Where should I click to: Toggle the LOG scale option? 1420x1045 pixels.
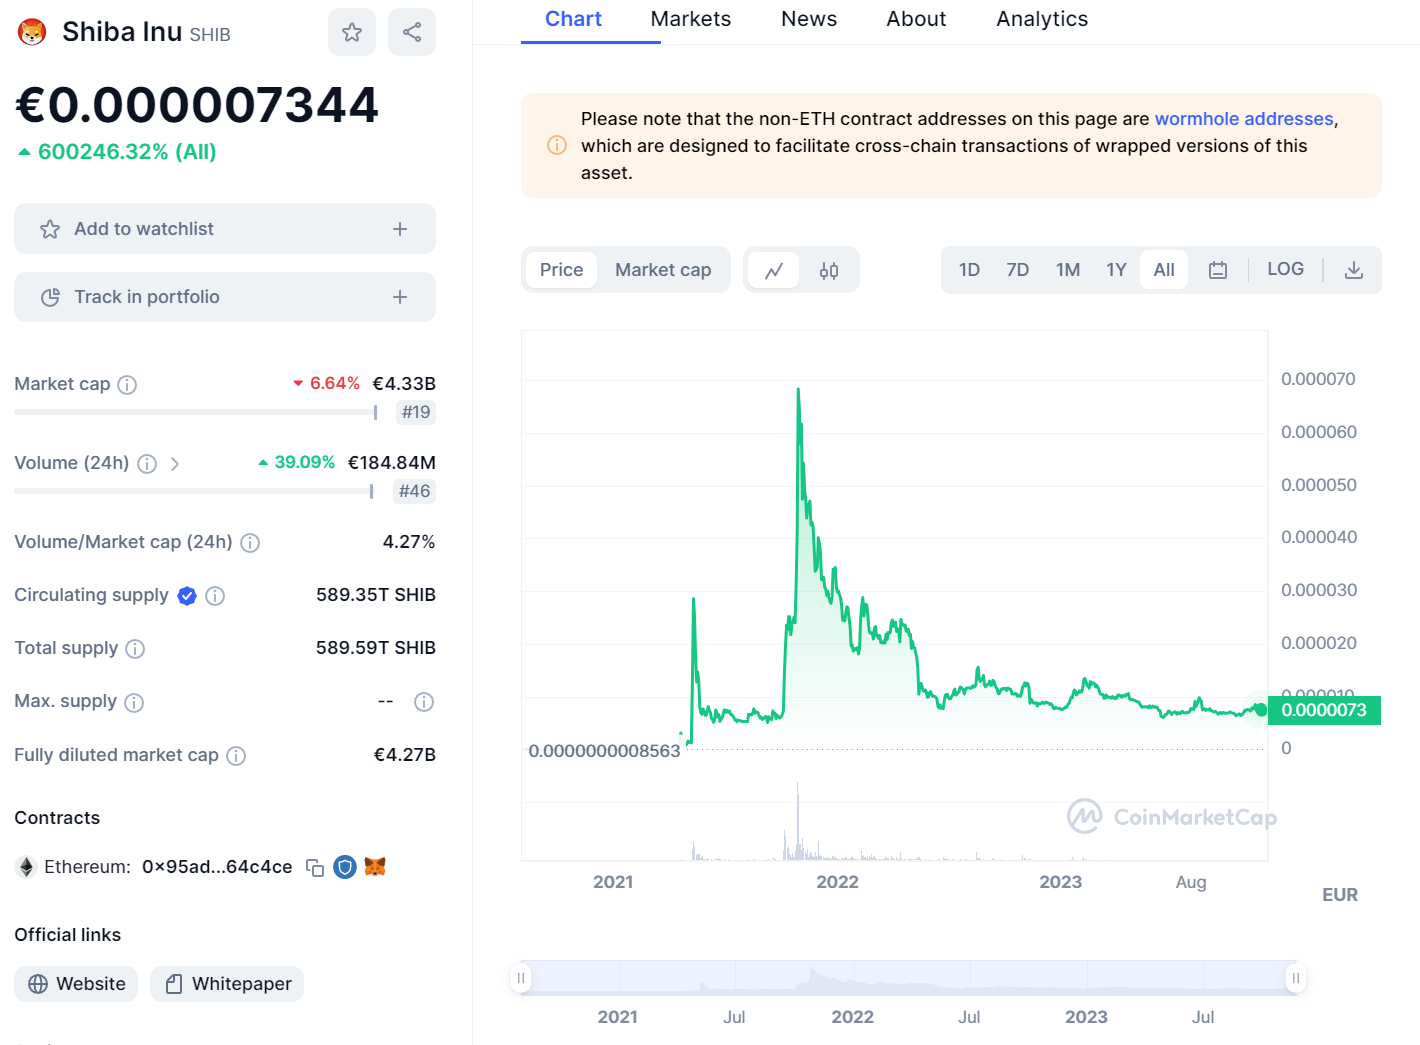1285,269
